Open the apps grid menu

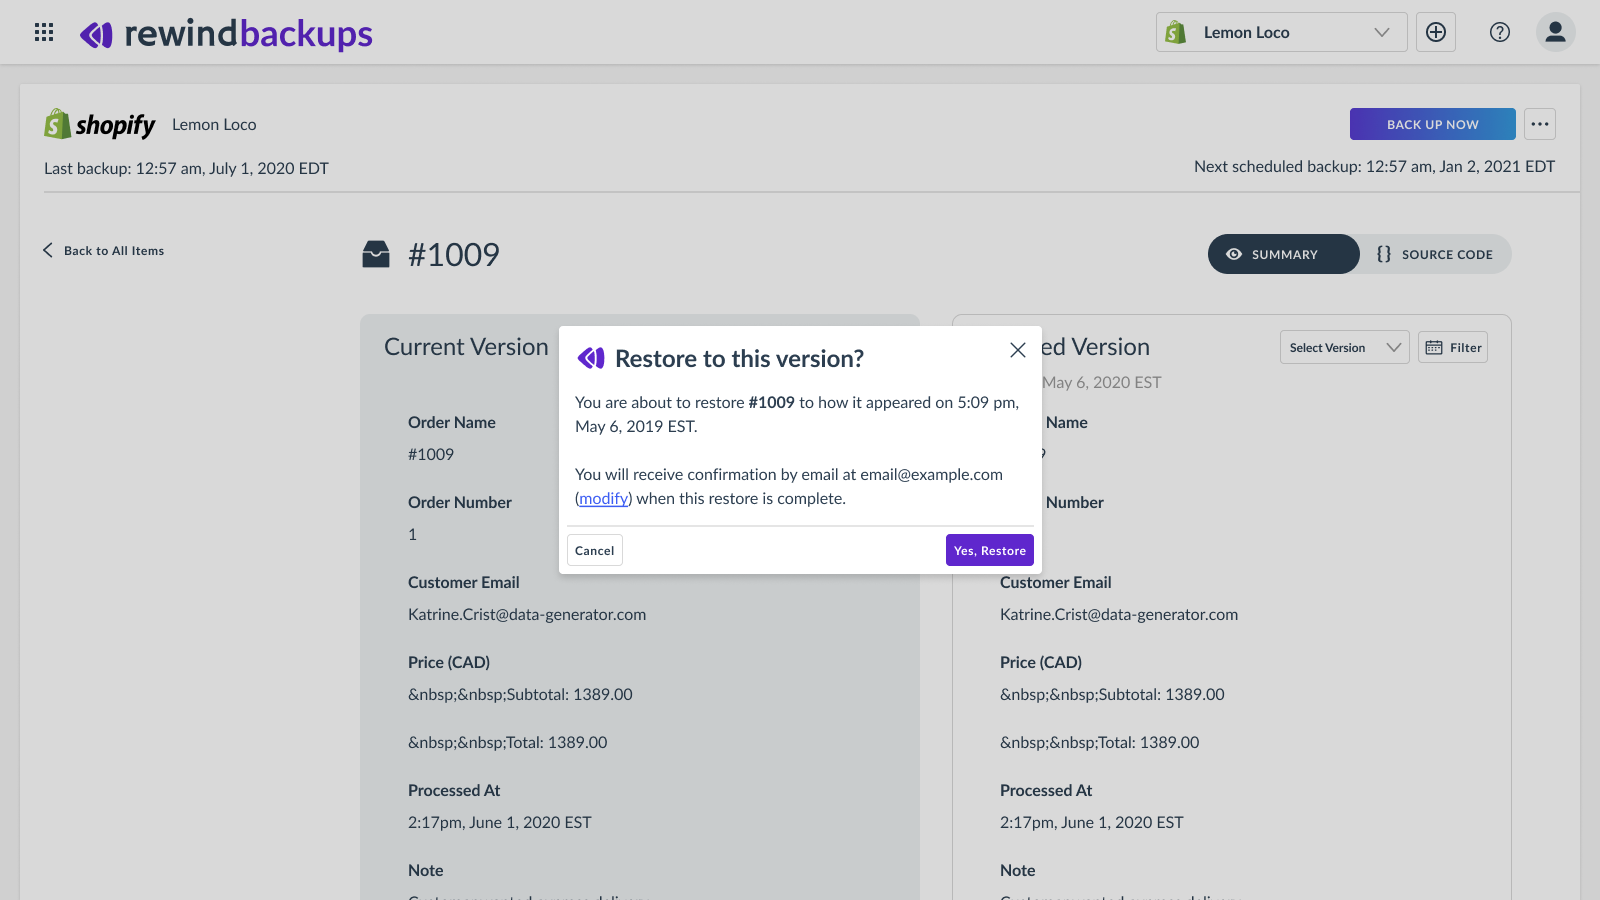(44, 32)
